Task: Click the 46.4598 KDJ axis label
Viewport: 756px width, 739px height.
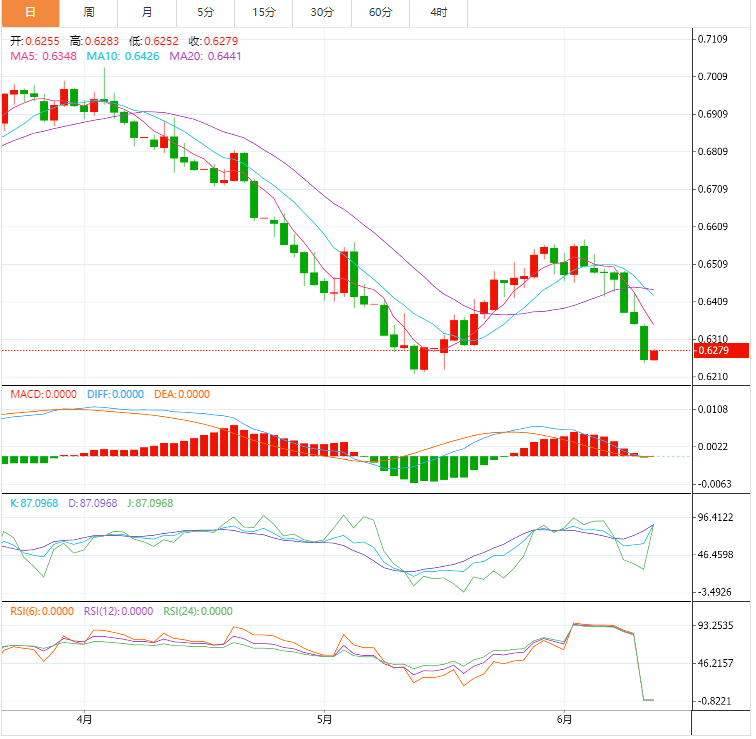Action: (x=716, y=555)
